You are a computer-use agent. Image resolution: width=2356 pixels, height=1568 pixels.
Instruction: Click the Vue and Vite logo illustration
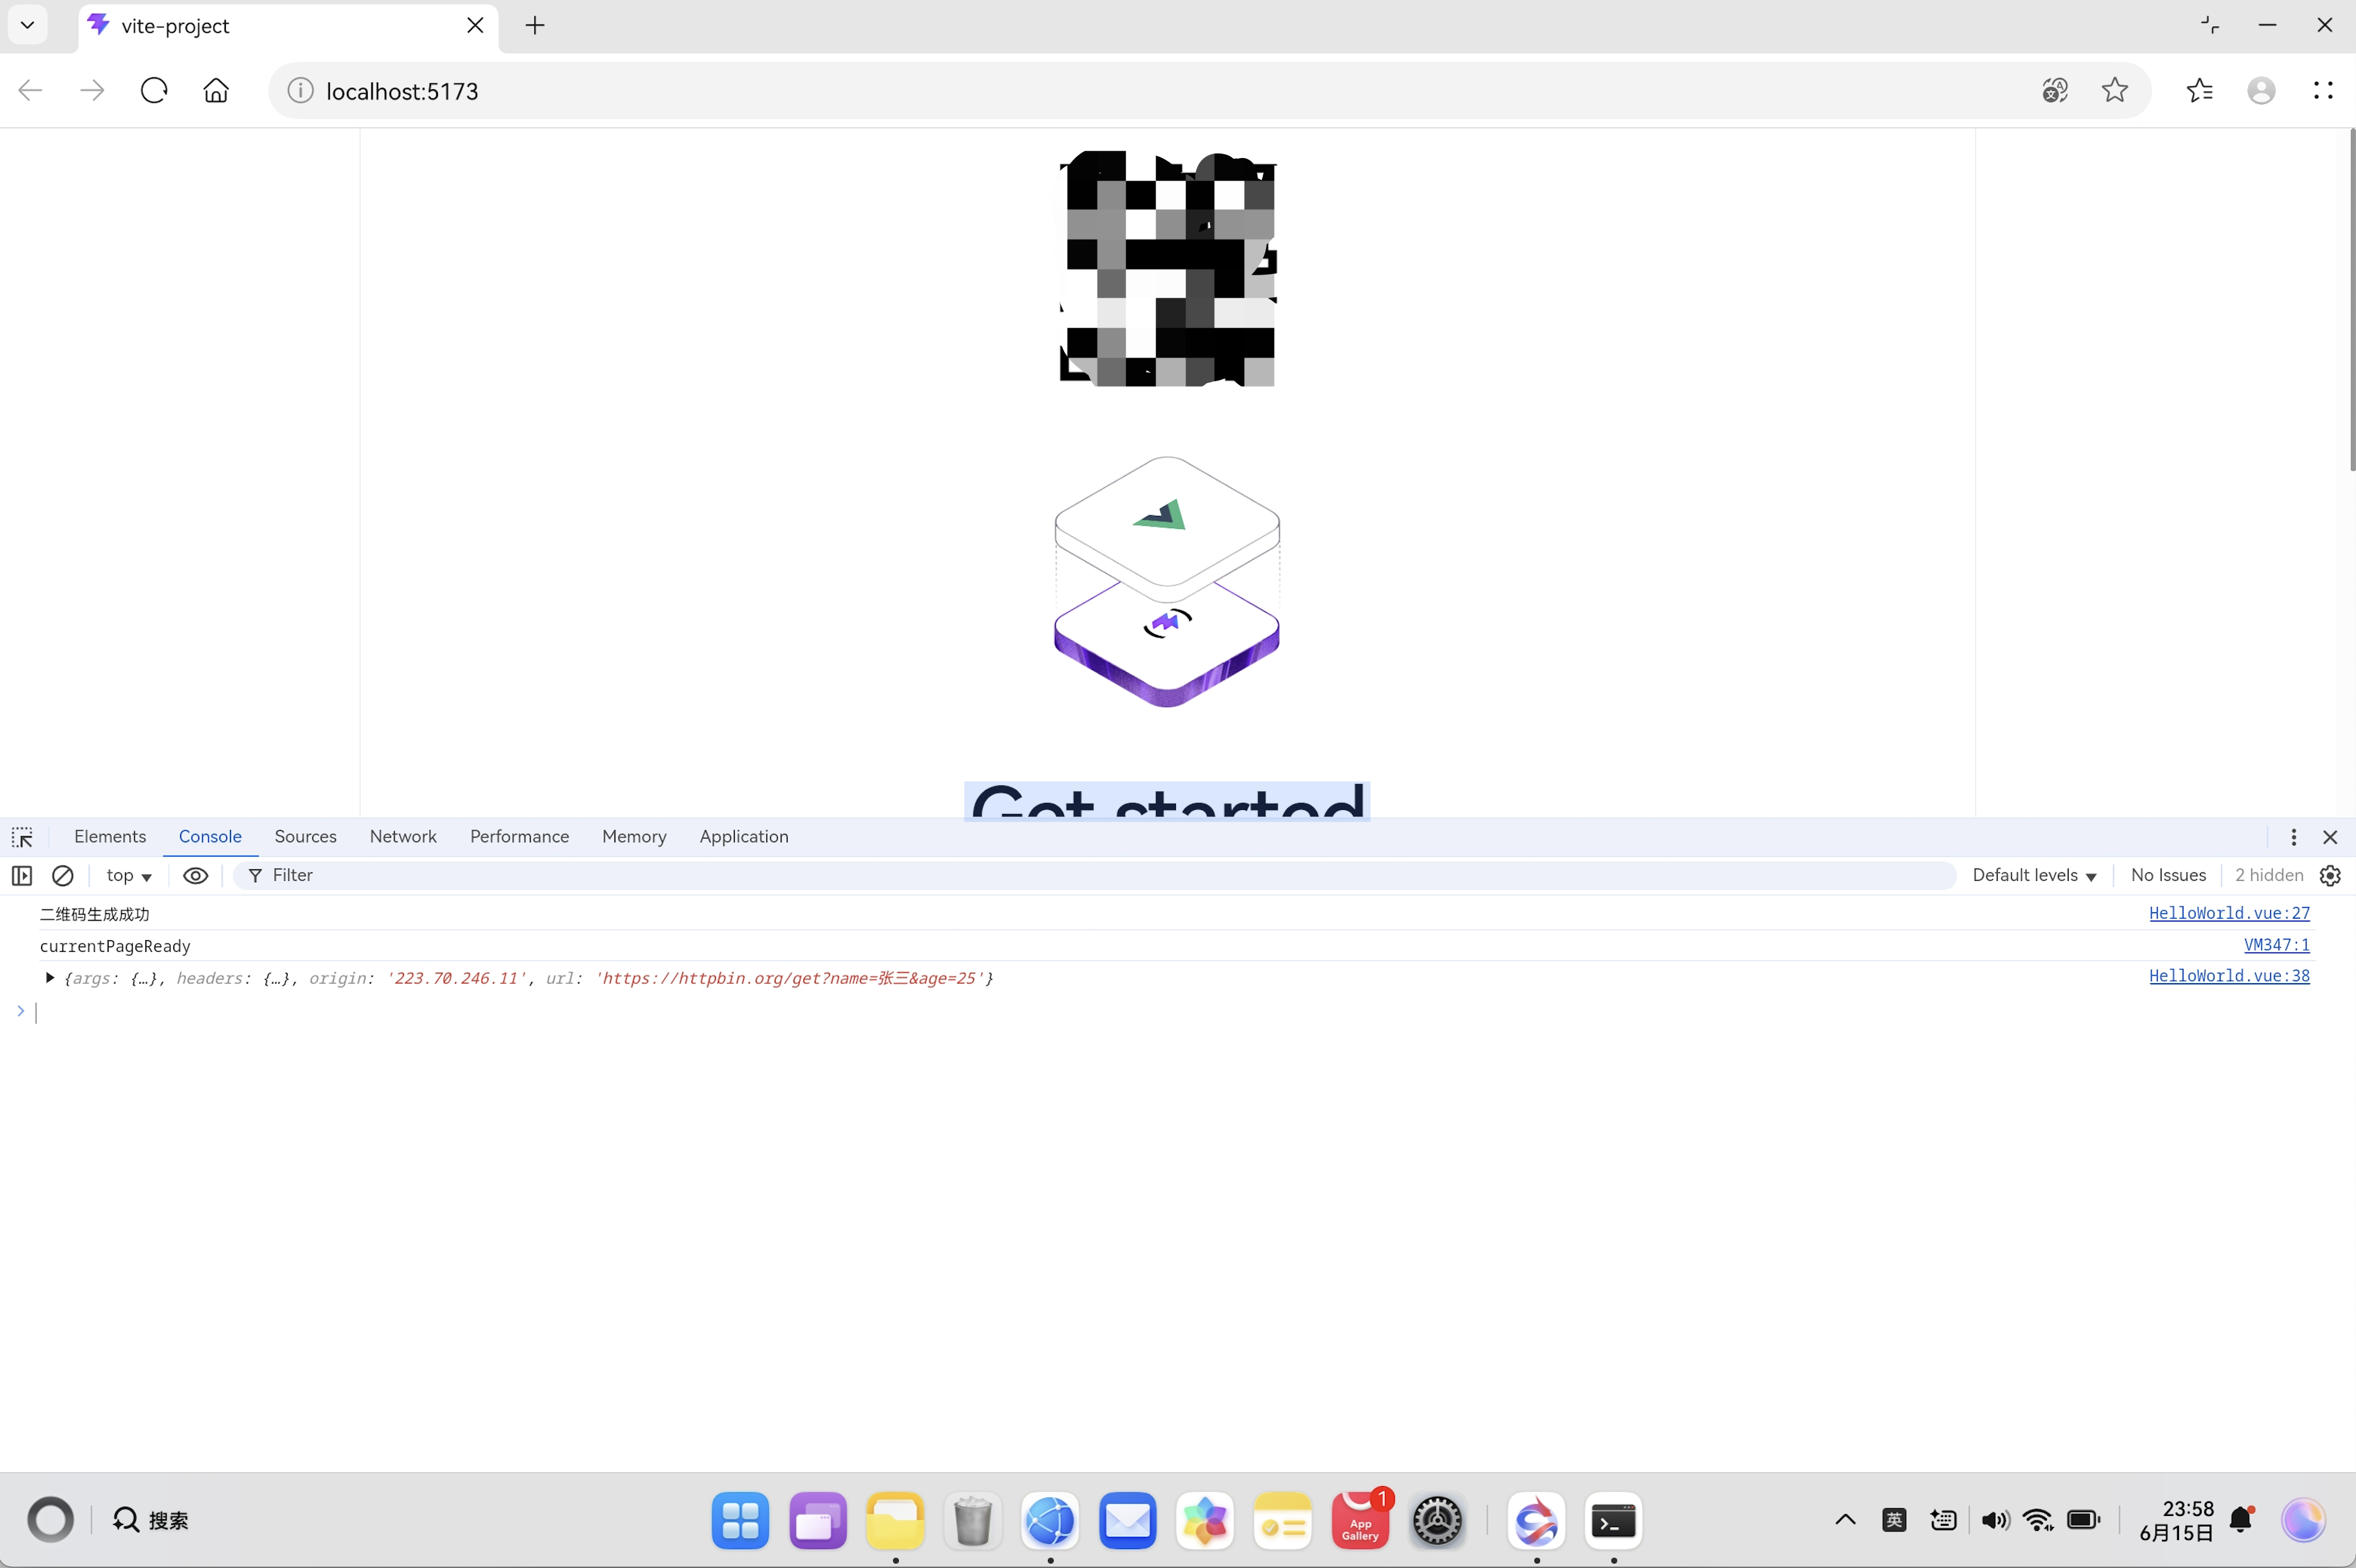pos(1167,582)
